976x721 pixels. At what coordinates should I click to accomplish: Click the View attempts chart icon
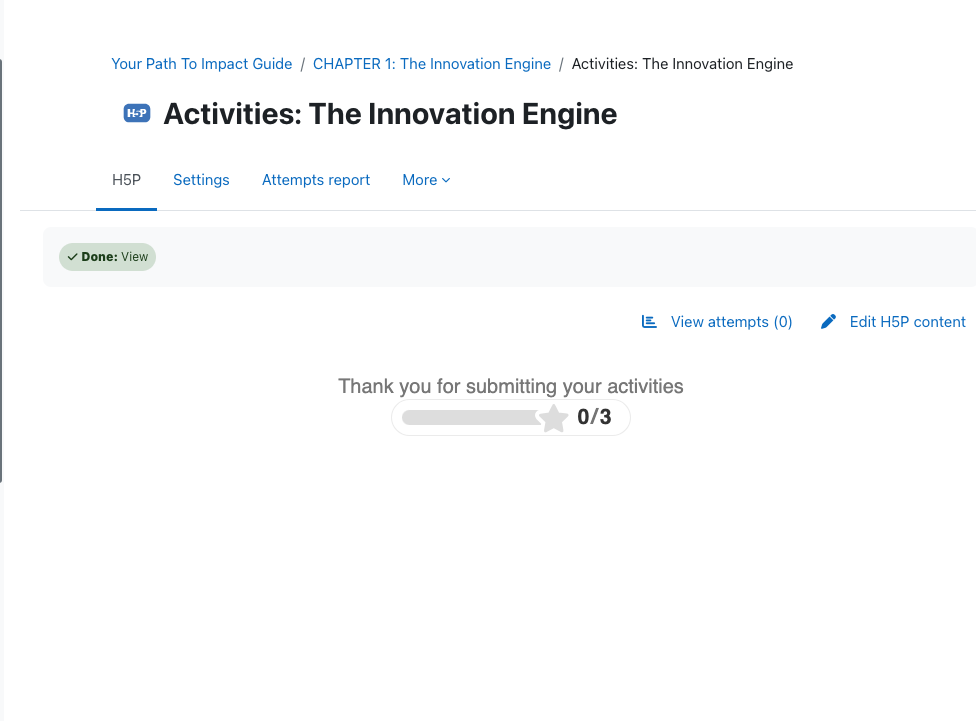click(x=649, y=322)
